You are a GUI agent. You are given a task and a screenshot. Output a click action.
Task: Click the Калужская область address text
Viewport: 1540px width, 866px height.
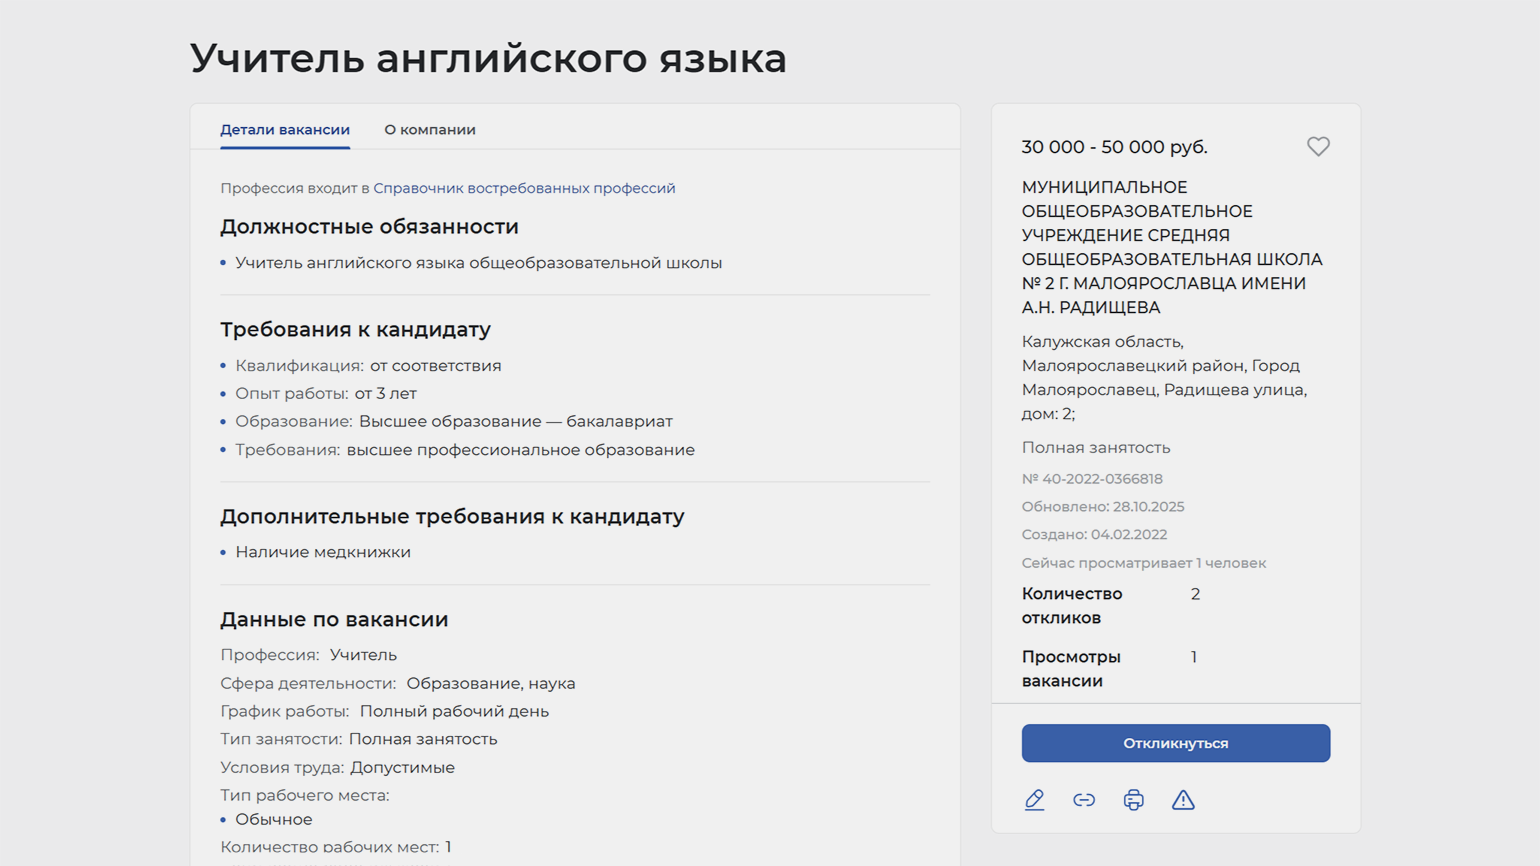[1163, 377]
